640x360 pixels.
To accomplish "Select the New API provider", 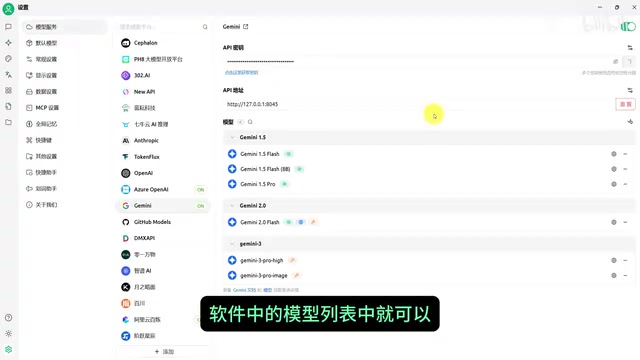I will coord(163,92).
